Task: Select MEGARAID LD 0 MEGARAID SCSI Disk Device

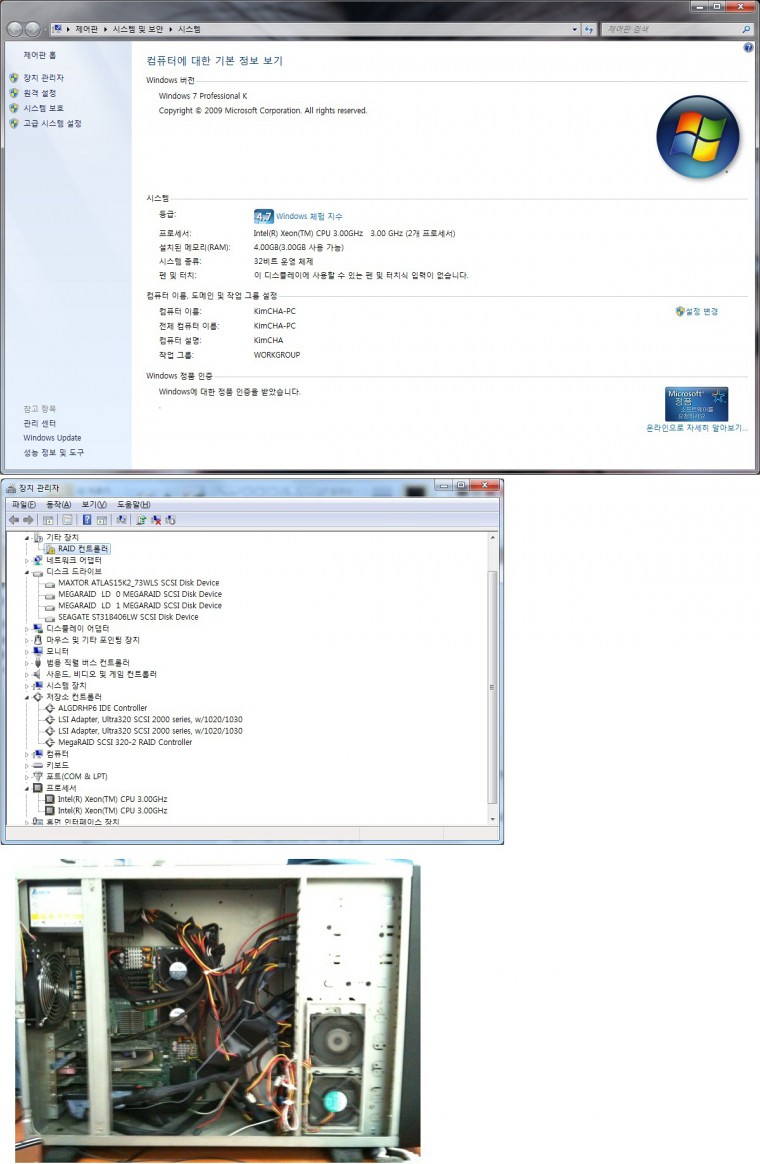Action: coord(140,594)
